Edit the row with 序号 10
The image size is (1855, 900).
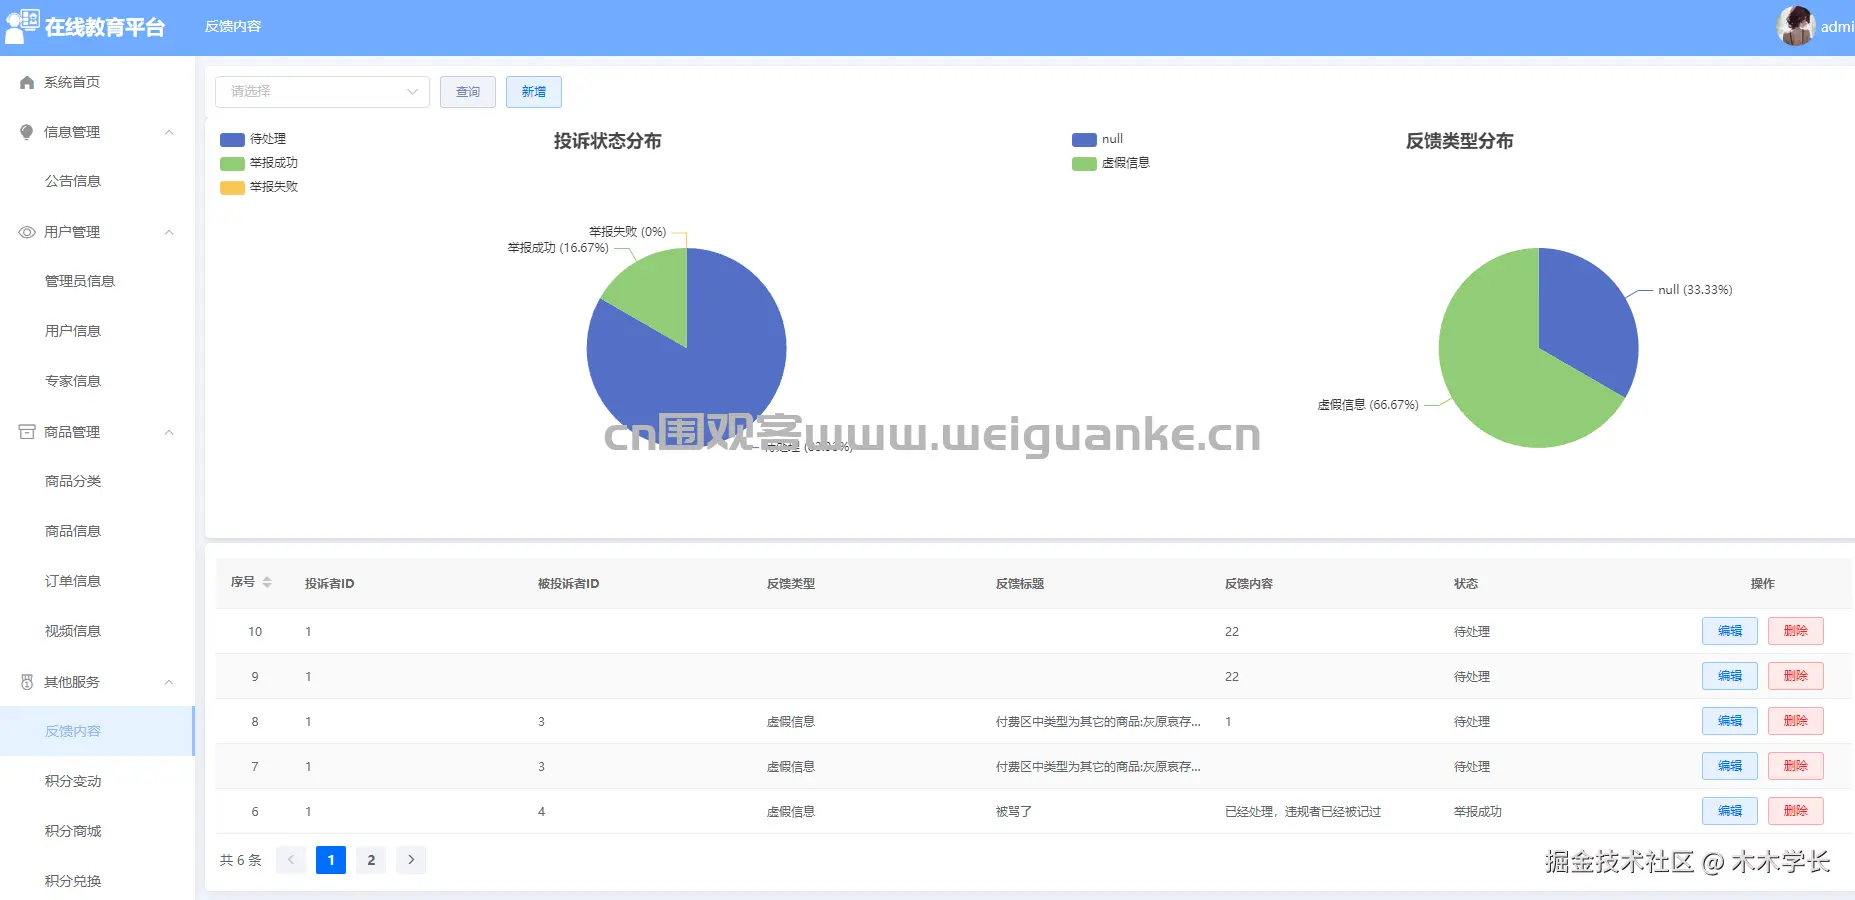pyautogui.click(x=1730, y=631)
